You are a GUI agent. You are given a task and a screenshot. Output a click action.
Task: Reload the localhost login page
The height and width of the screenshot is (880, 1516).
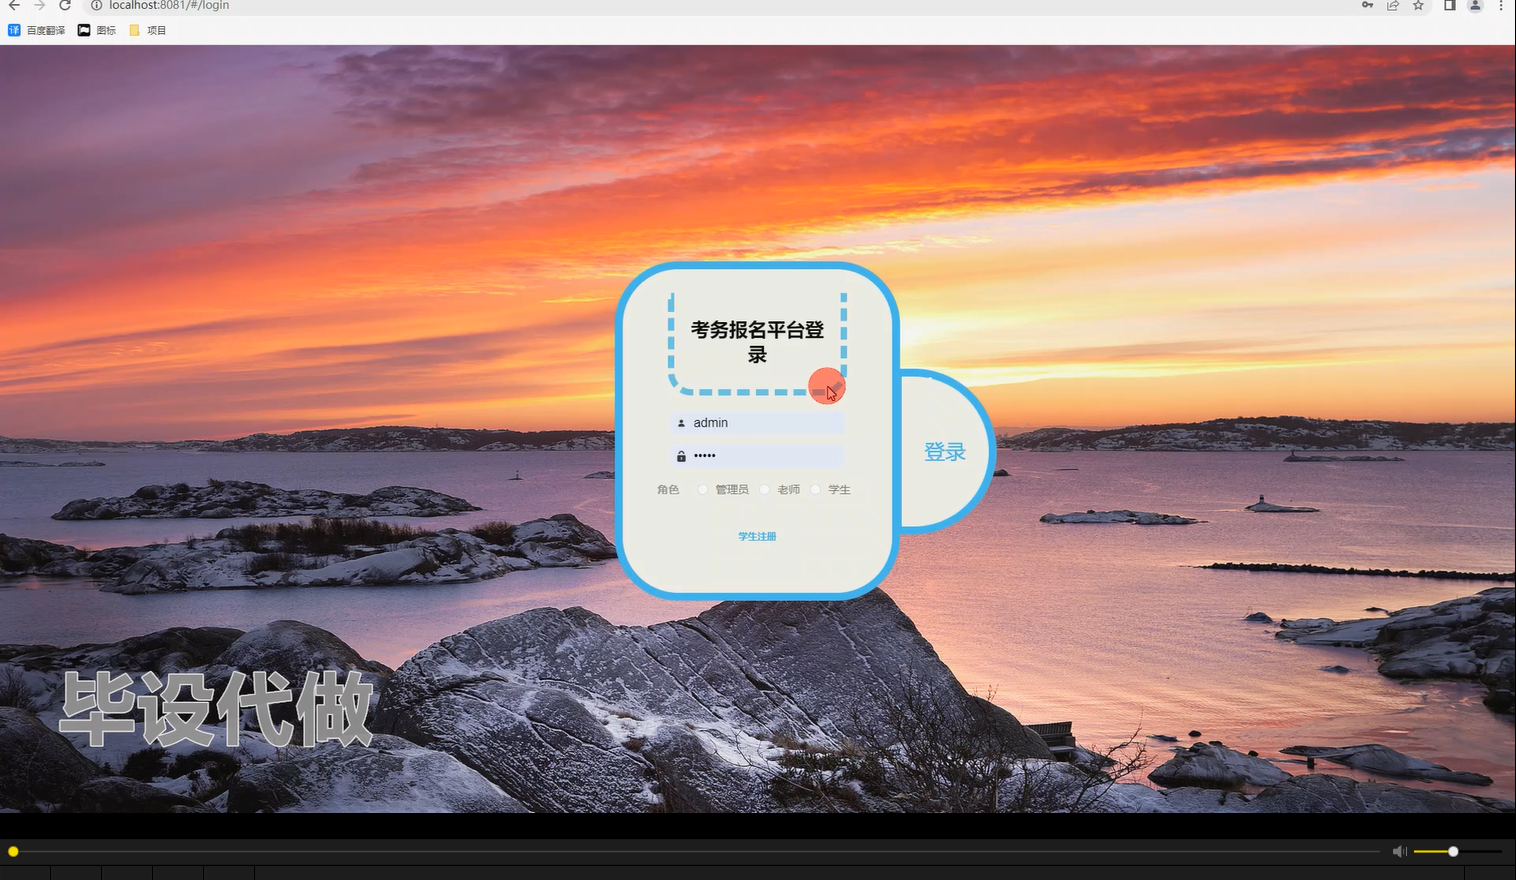tap(65, 6)
